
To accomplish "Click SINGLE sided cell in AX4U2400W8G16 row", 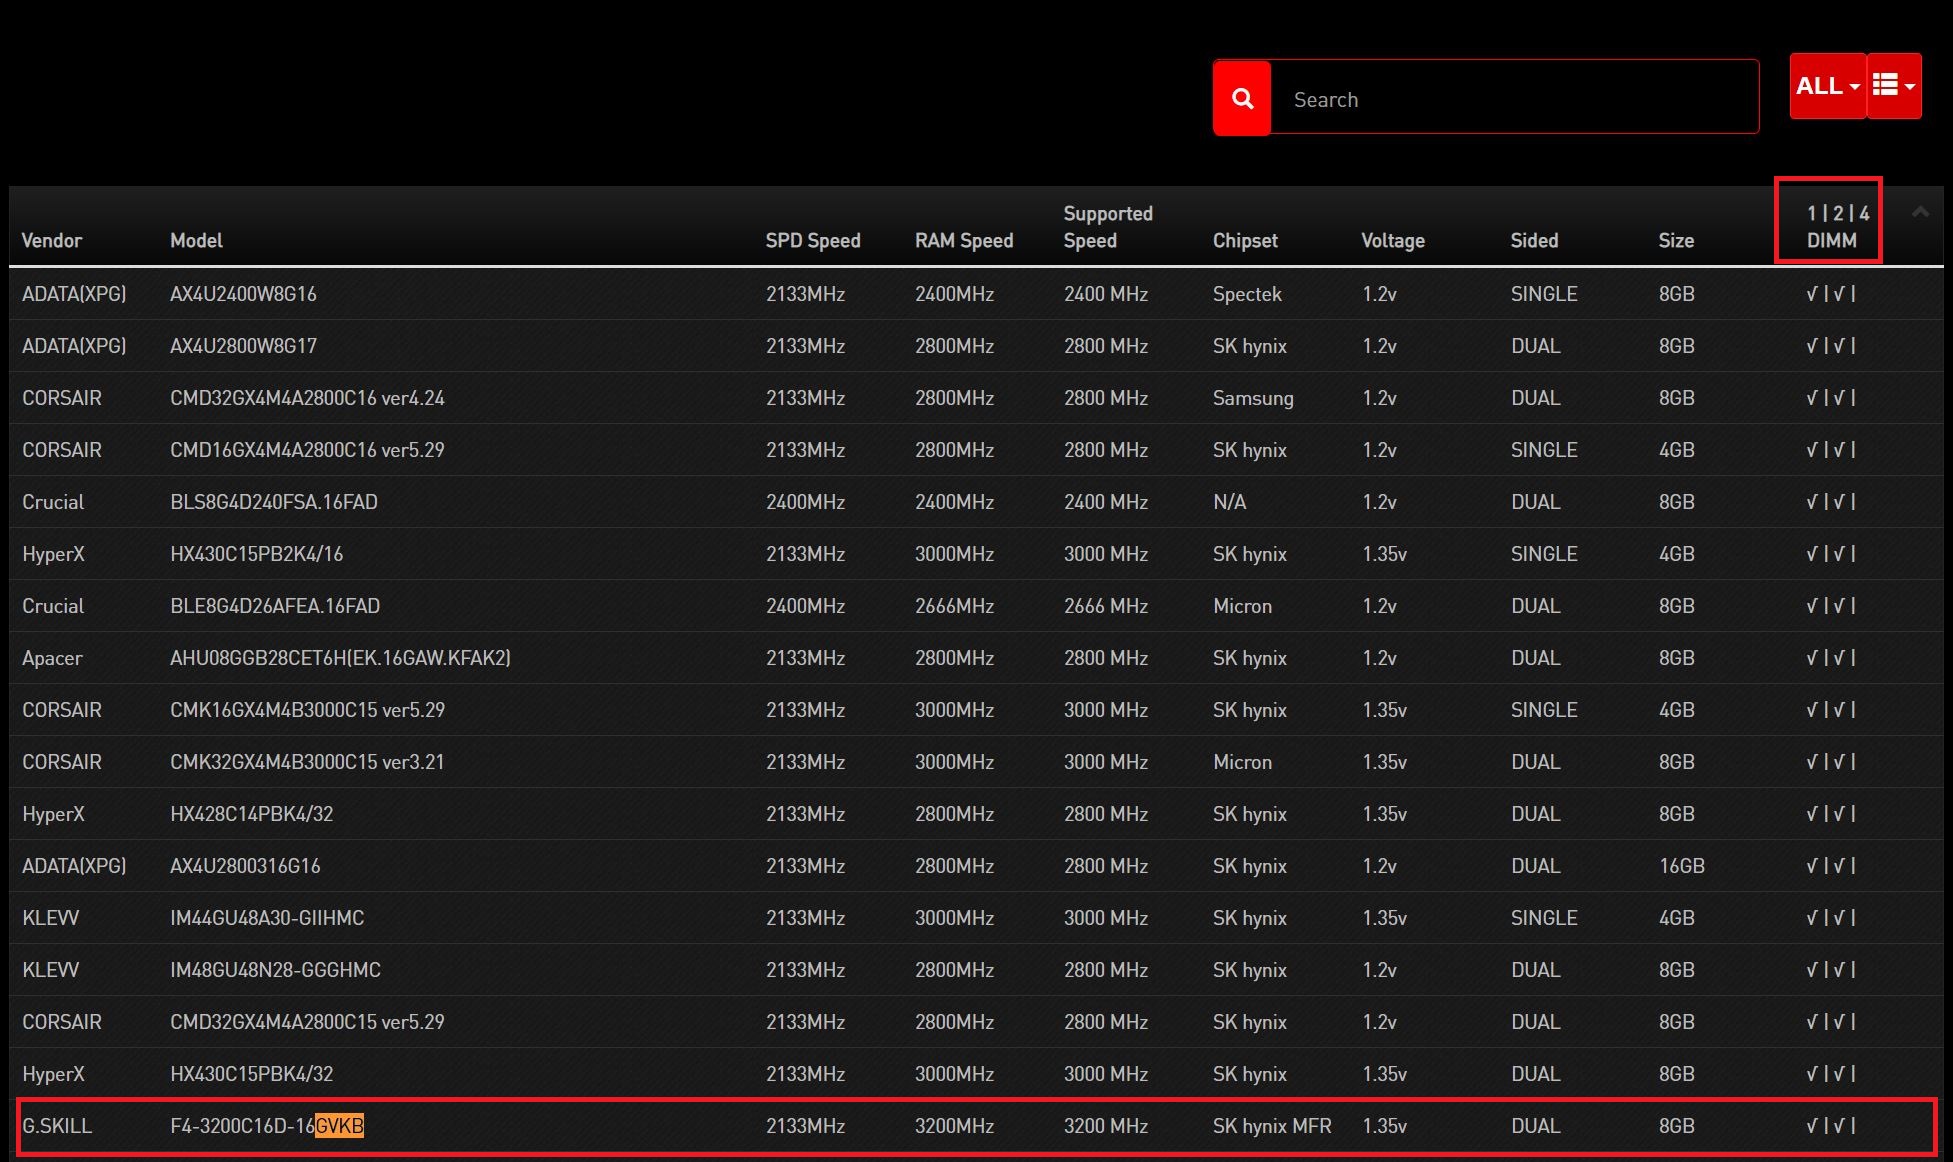I will (1544, 294).
